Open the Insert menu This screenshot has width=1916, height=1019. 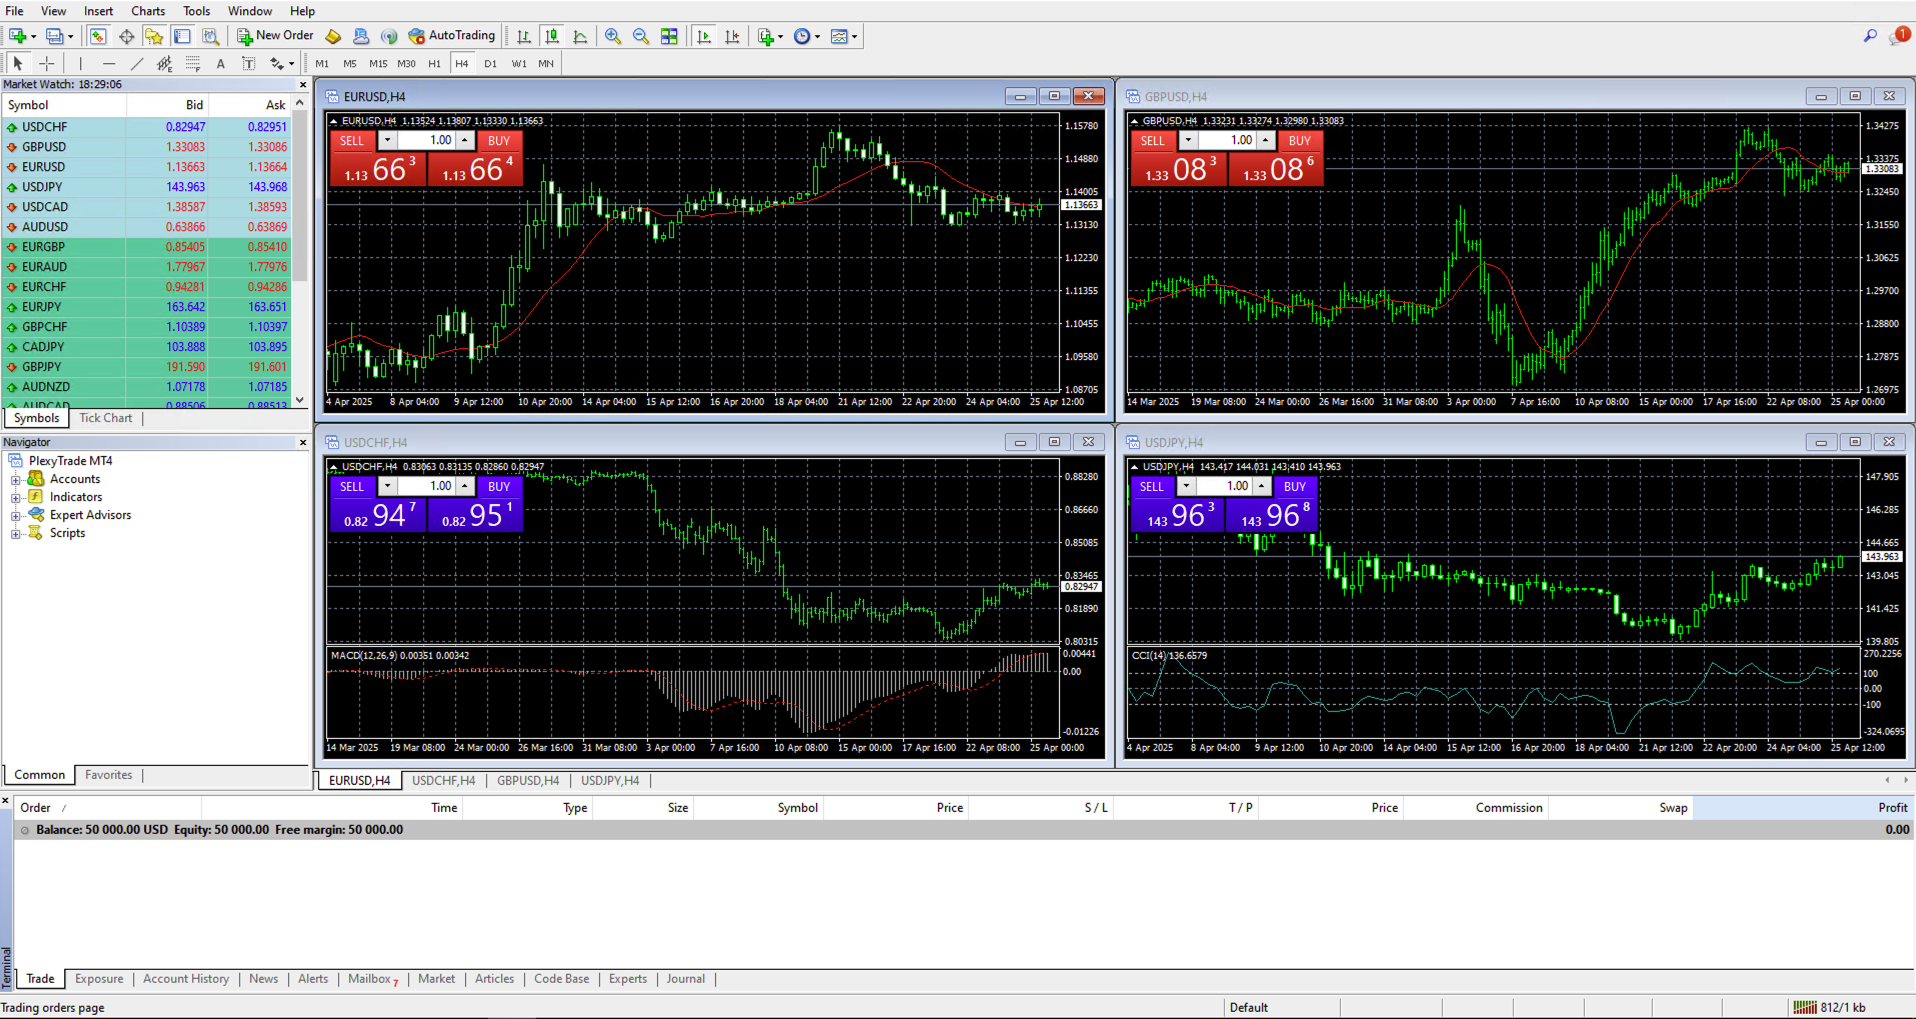point(98,11)
